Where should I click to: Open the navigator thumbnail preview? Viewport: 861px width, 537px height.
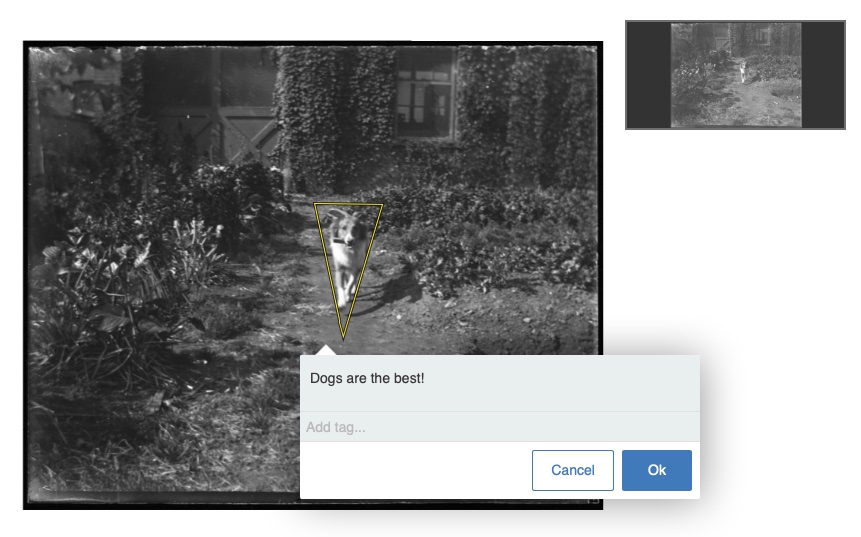tap(735, 75)
